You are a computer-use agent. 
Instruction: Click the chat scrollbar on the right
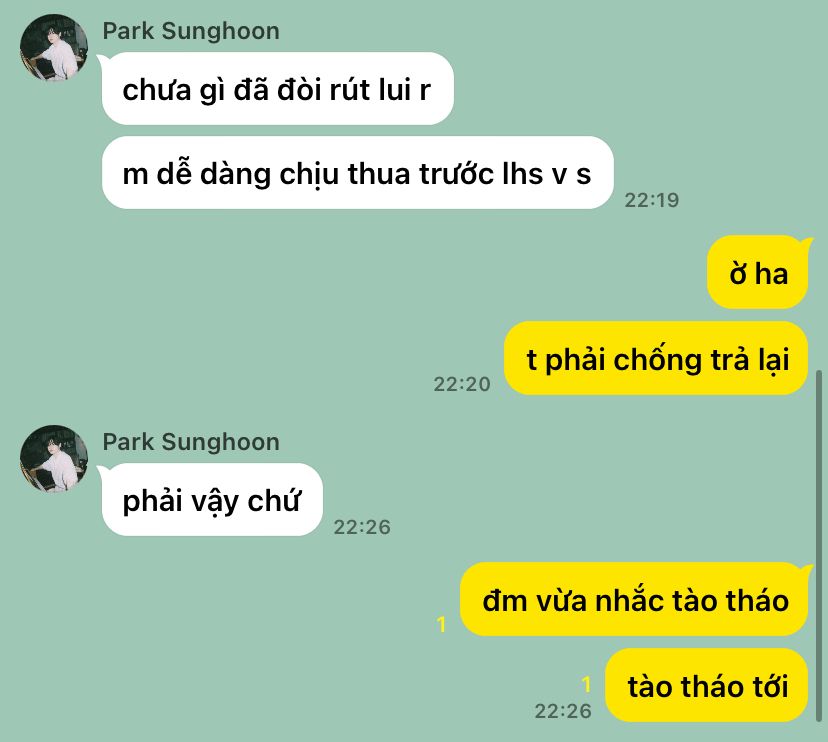pyautogui.click(x=819, y=546)
